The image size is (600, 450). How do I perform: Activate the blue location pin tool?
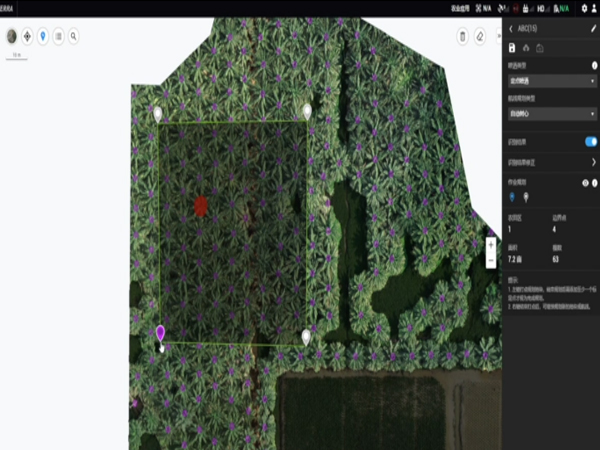(43, 36)
